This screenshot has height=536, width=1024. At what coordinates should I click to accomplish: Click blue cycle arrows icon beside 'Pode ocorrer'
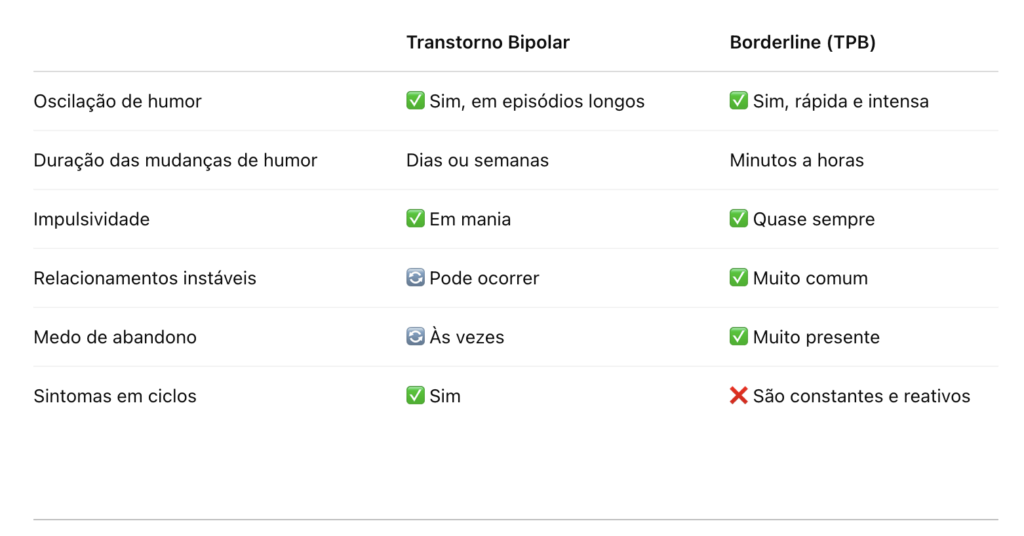[415, 277]
